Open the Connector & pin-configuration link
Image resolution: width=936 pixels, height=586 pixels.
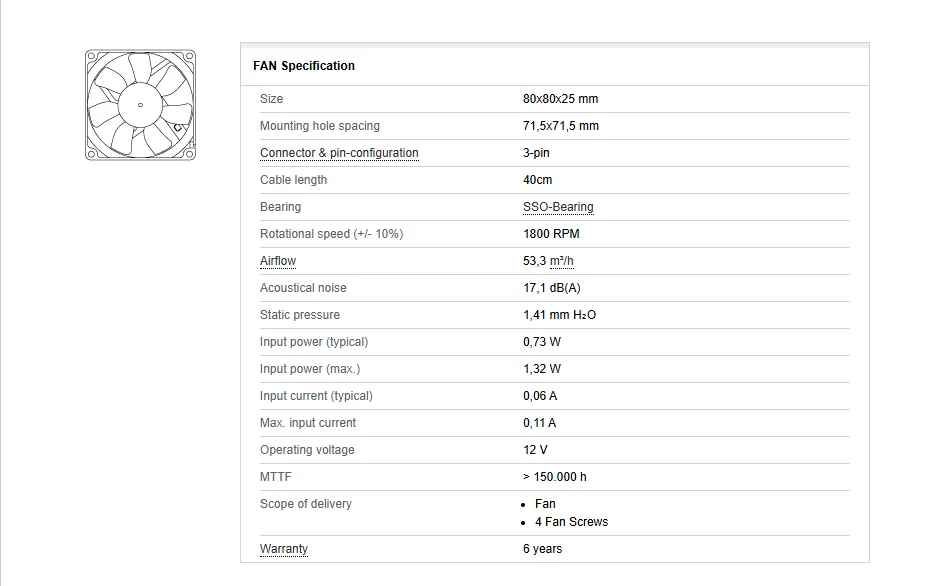pos(339,153)
